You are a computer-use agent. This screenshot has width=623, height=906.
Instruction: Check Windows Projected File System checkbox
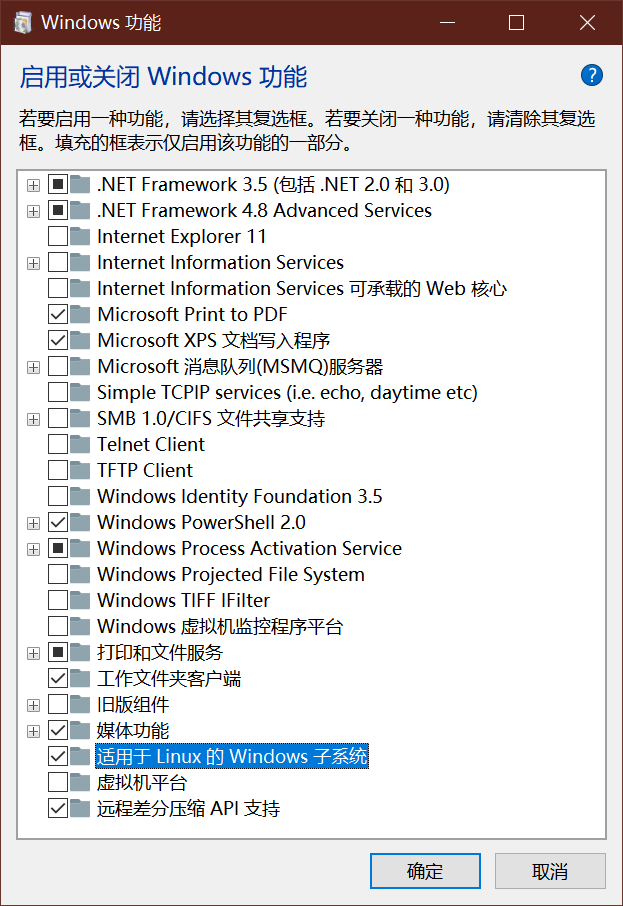pos(58,574)
